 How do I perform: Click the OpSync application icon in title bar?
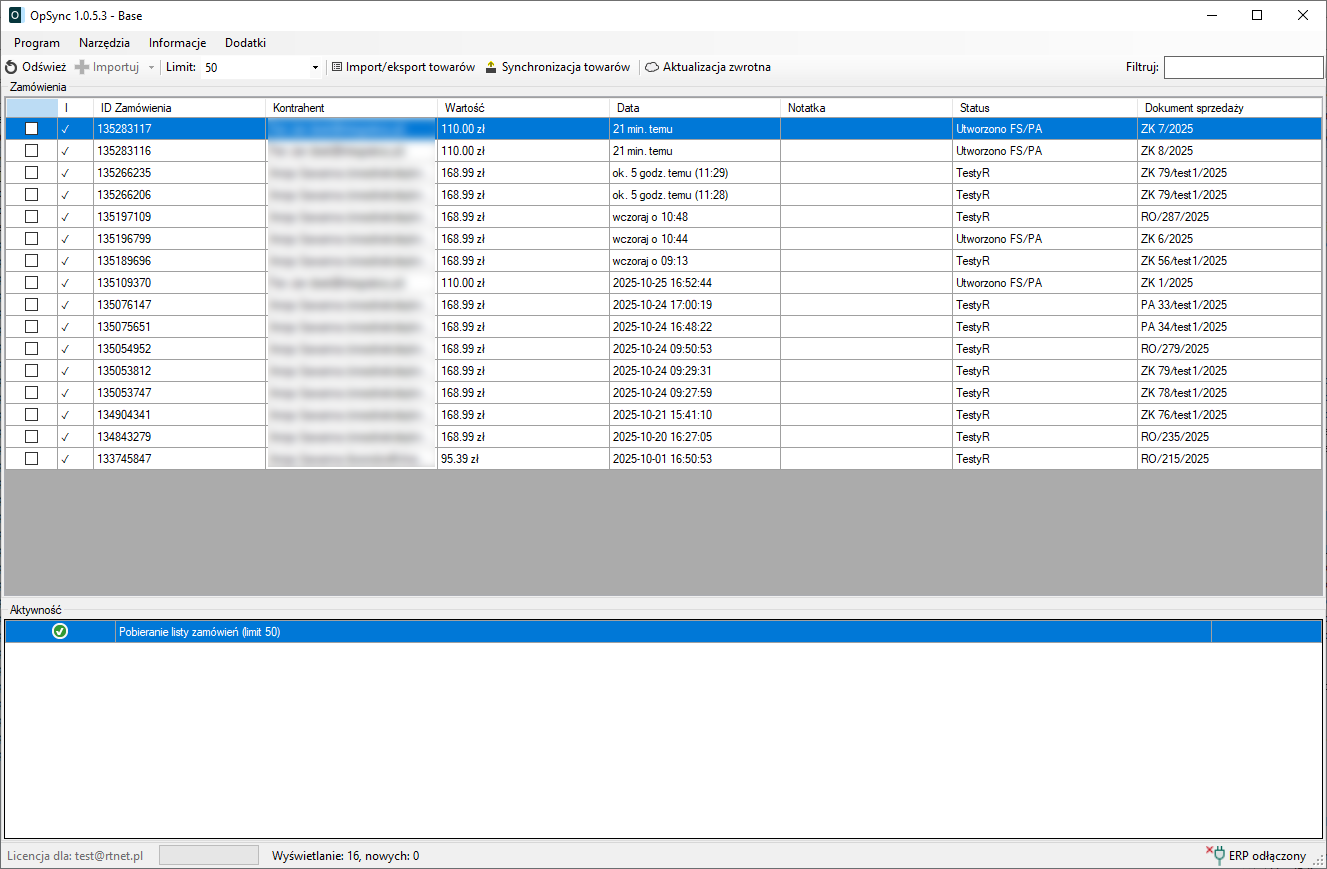click(15, 15)
